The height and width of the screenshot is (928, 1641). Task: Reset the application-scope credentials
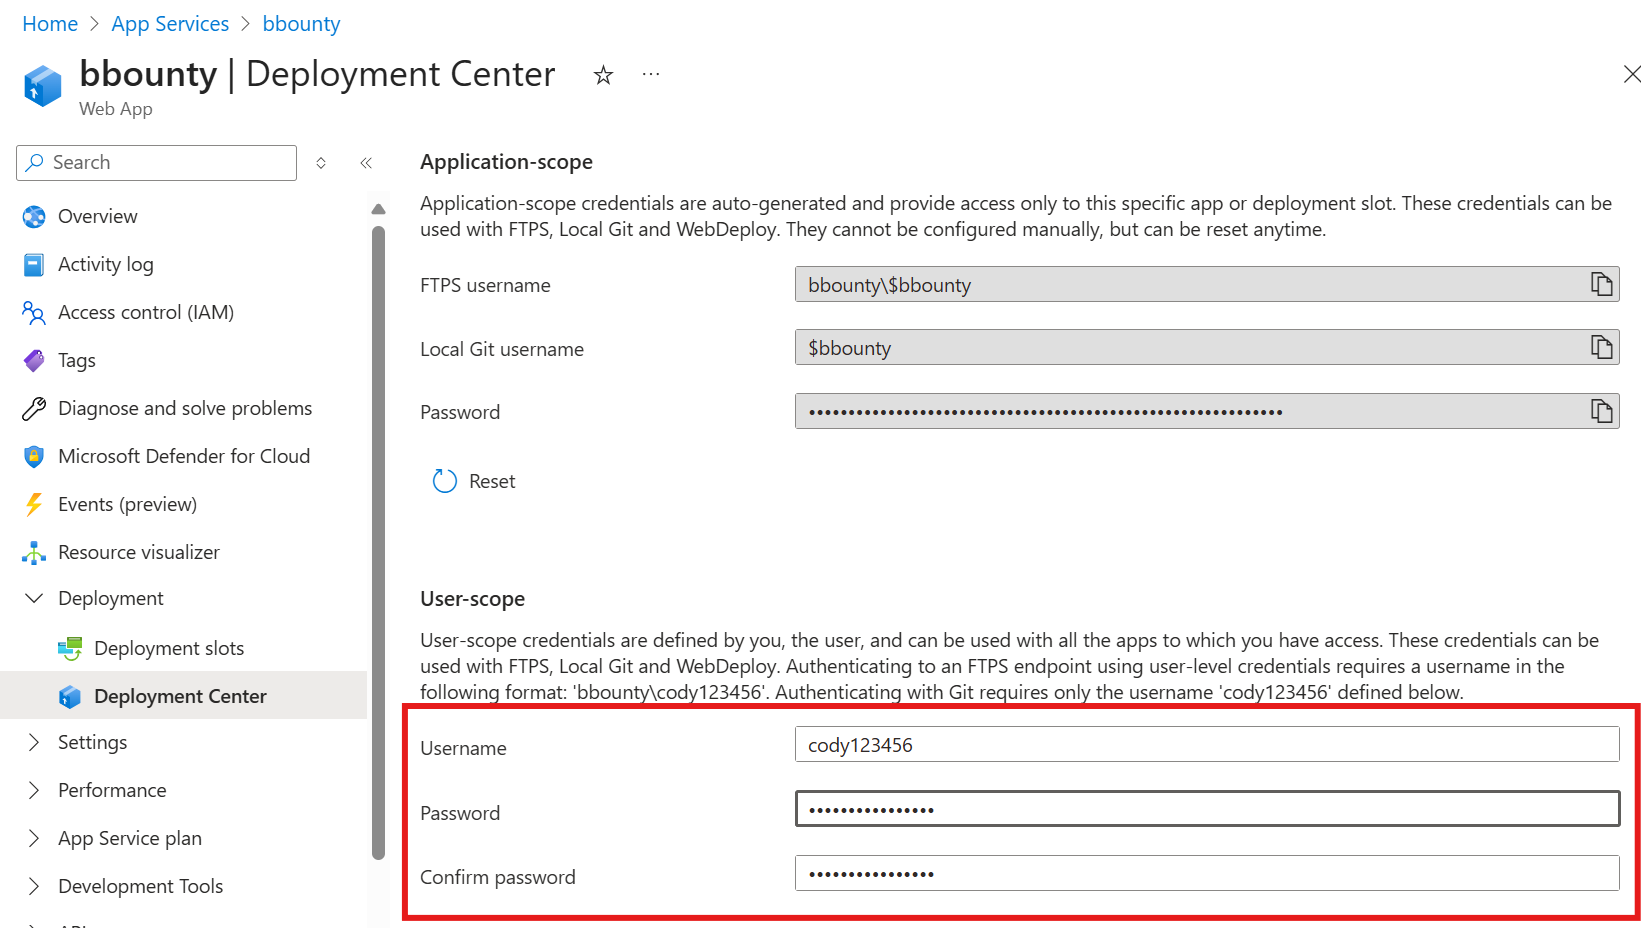coord(474,481)
